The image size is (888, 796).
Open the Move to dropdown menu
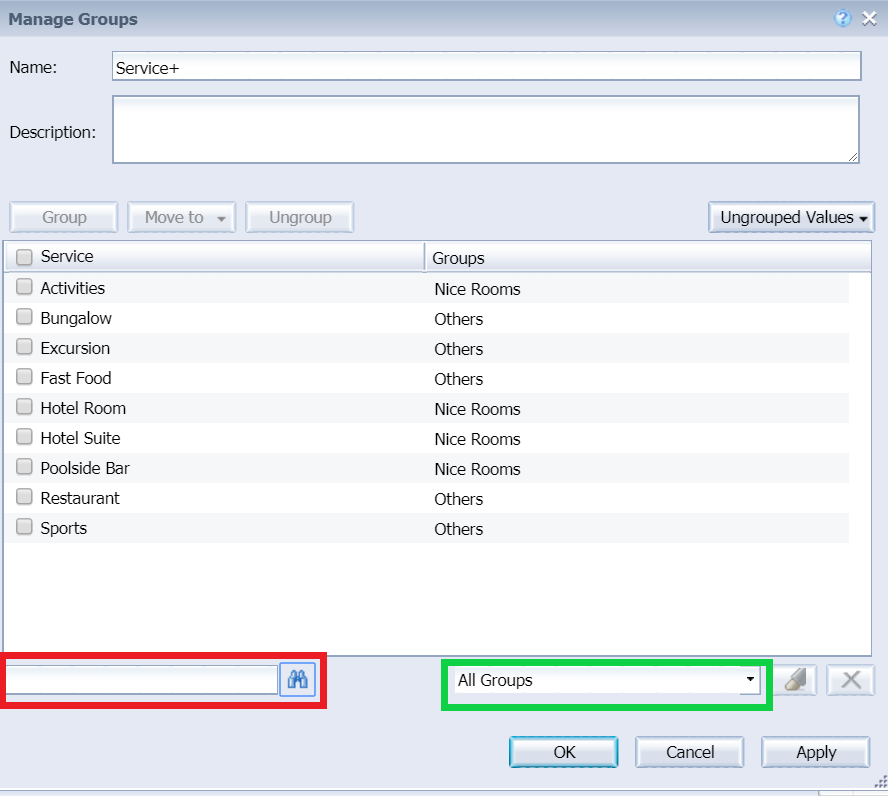coord(181,217)
